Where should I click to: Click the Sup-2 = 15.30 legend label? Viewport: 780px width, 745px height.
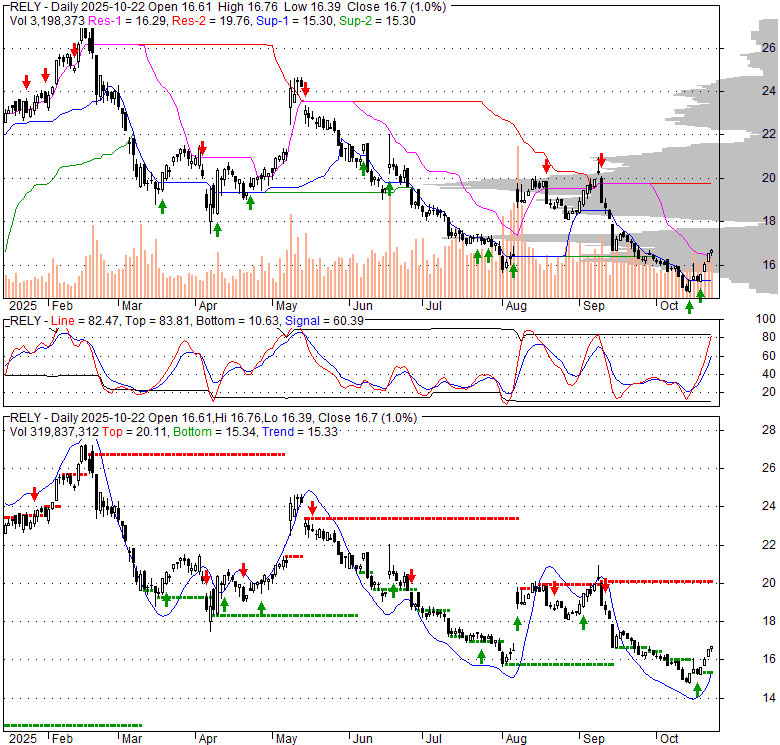(377, 21)
